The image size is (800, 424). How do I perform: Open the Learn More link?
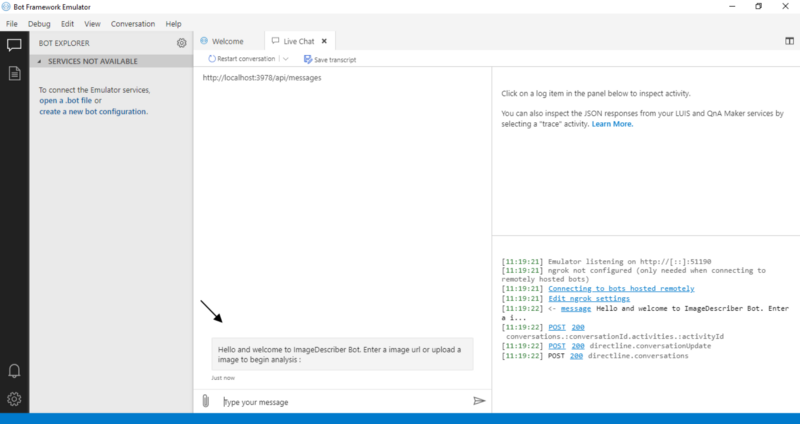(612, 124)
